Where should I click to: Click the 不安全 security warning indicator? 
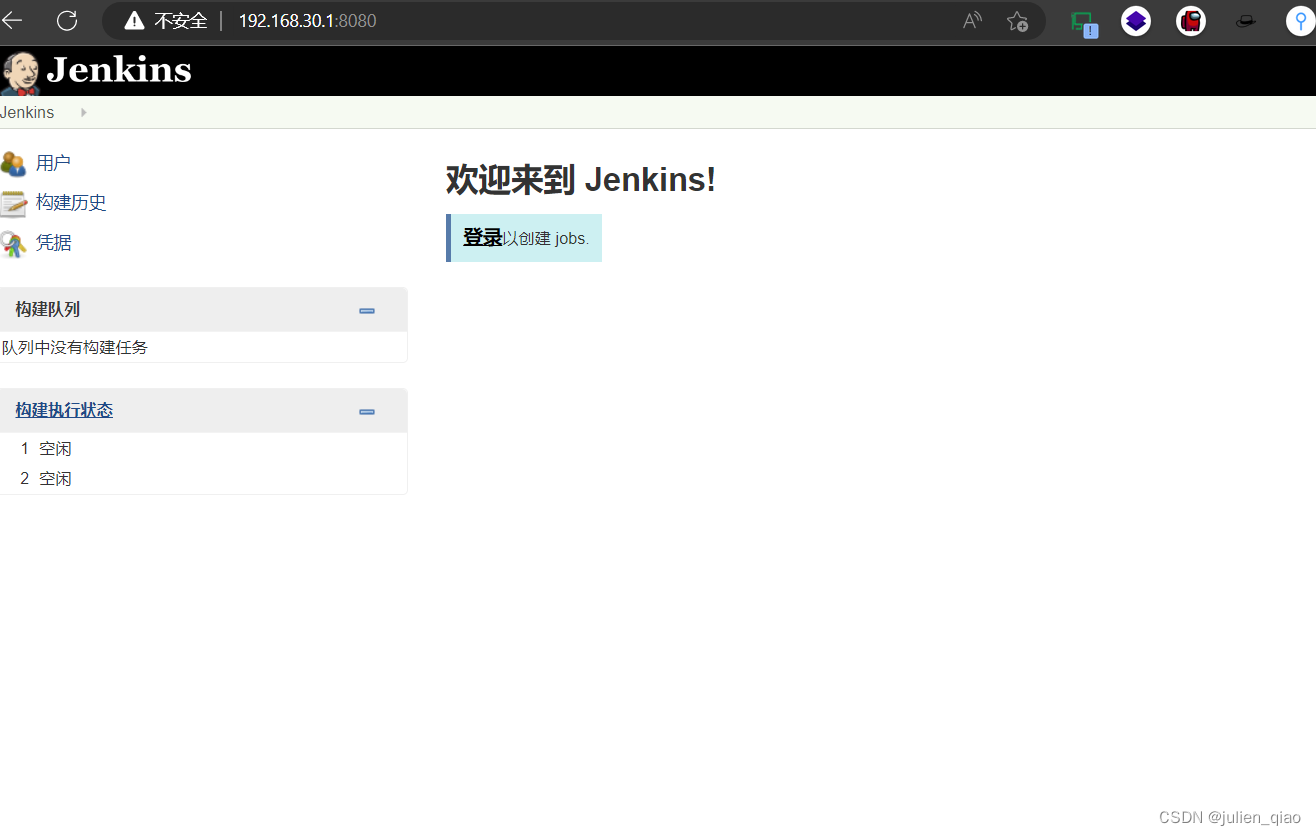coord(165,21)
